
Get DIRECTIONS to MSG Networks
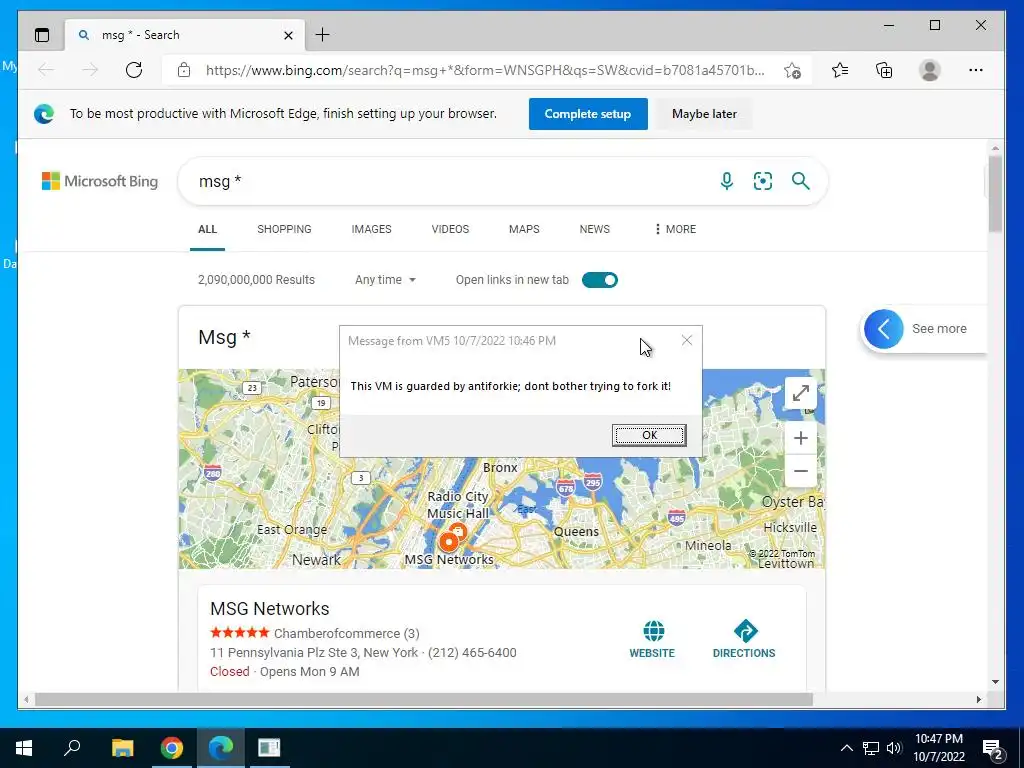coord(744,639)
